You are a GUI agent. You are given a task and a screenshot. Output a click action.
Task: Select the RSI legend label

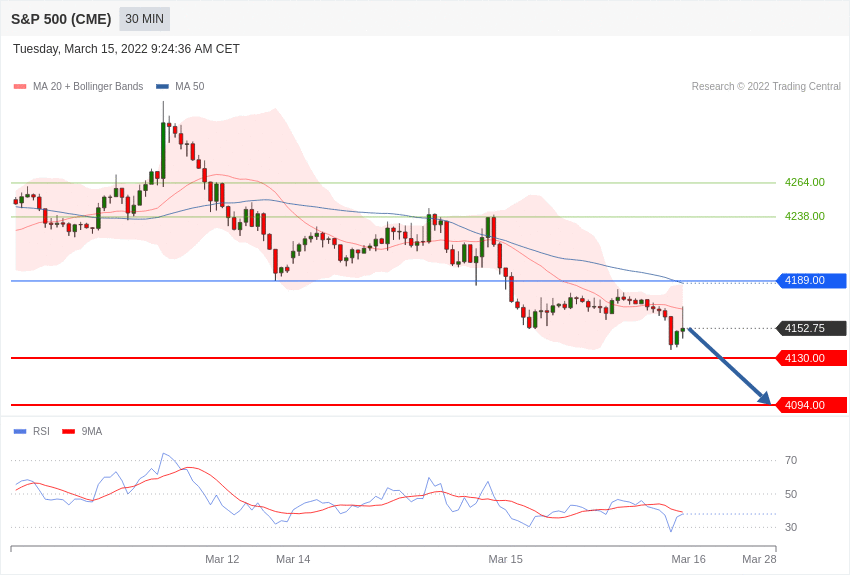tap(41, 432)
